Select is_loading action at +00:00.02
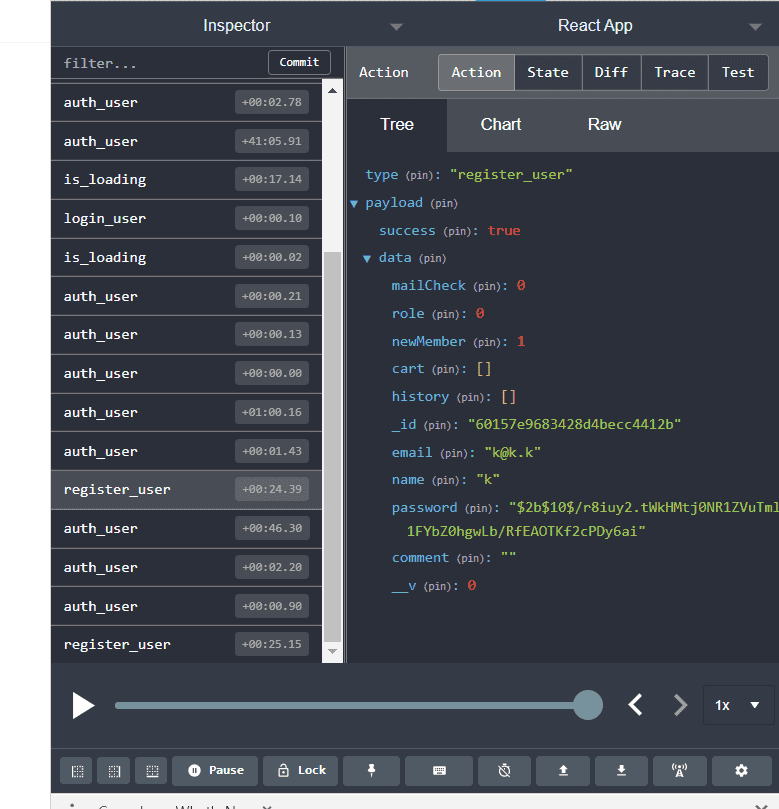Image resolution: width=779 pixels, height=809 pixels. click(186, 257)
